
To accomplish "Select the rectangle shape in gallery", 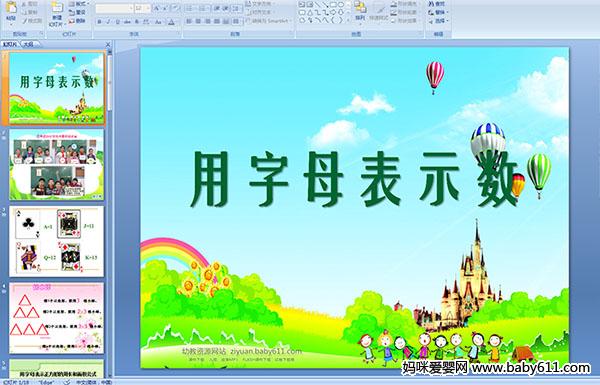I will (x=333, y=4).
